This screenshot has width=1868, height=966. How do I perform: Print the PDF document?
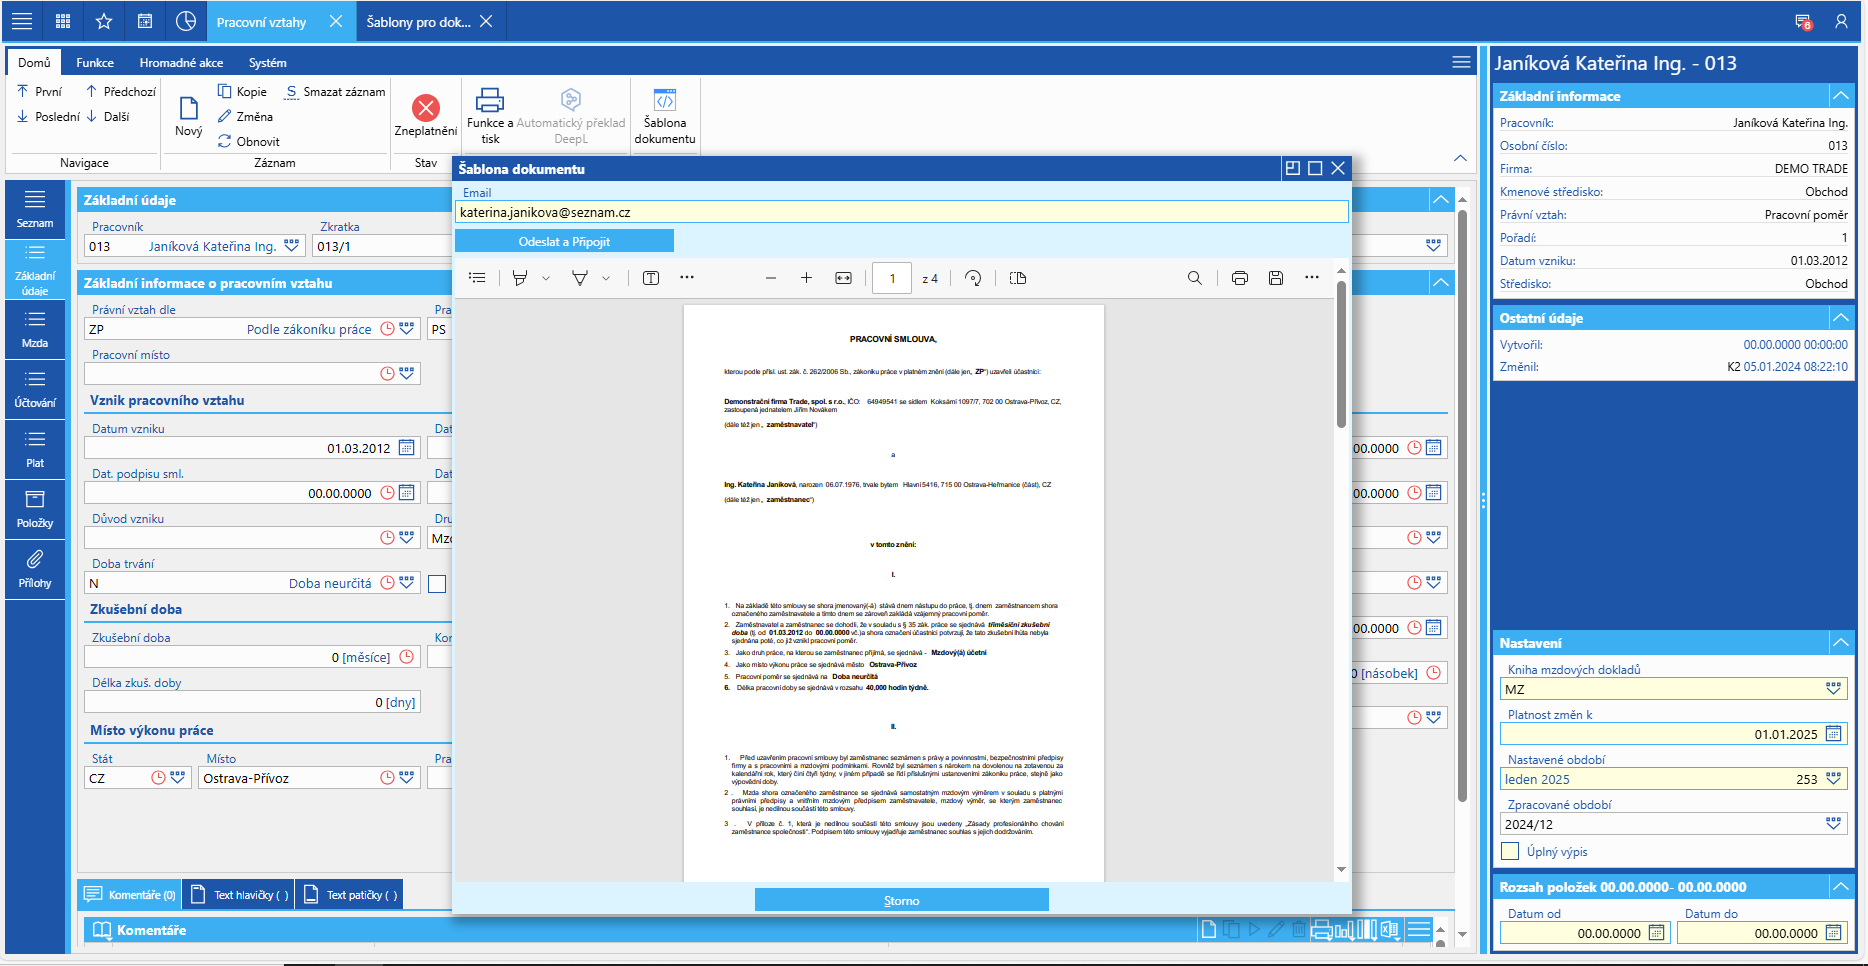point(1240,278)
